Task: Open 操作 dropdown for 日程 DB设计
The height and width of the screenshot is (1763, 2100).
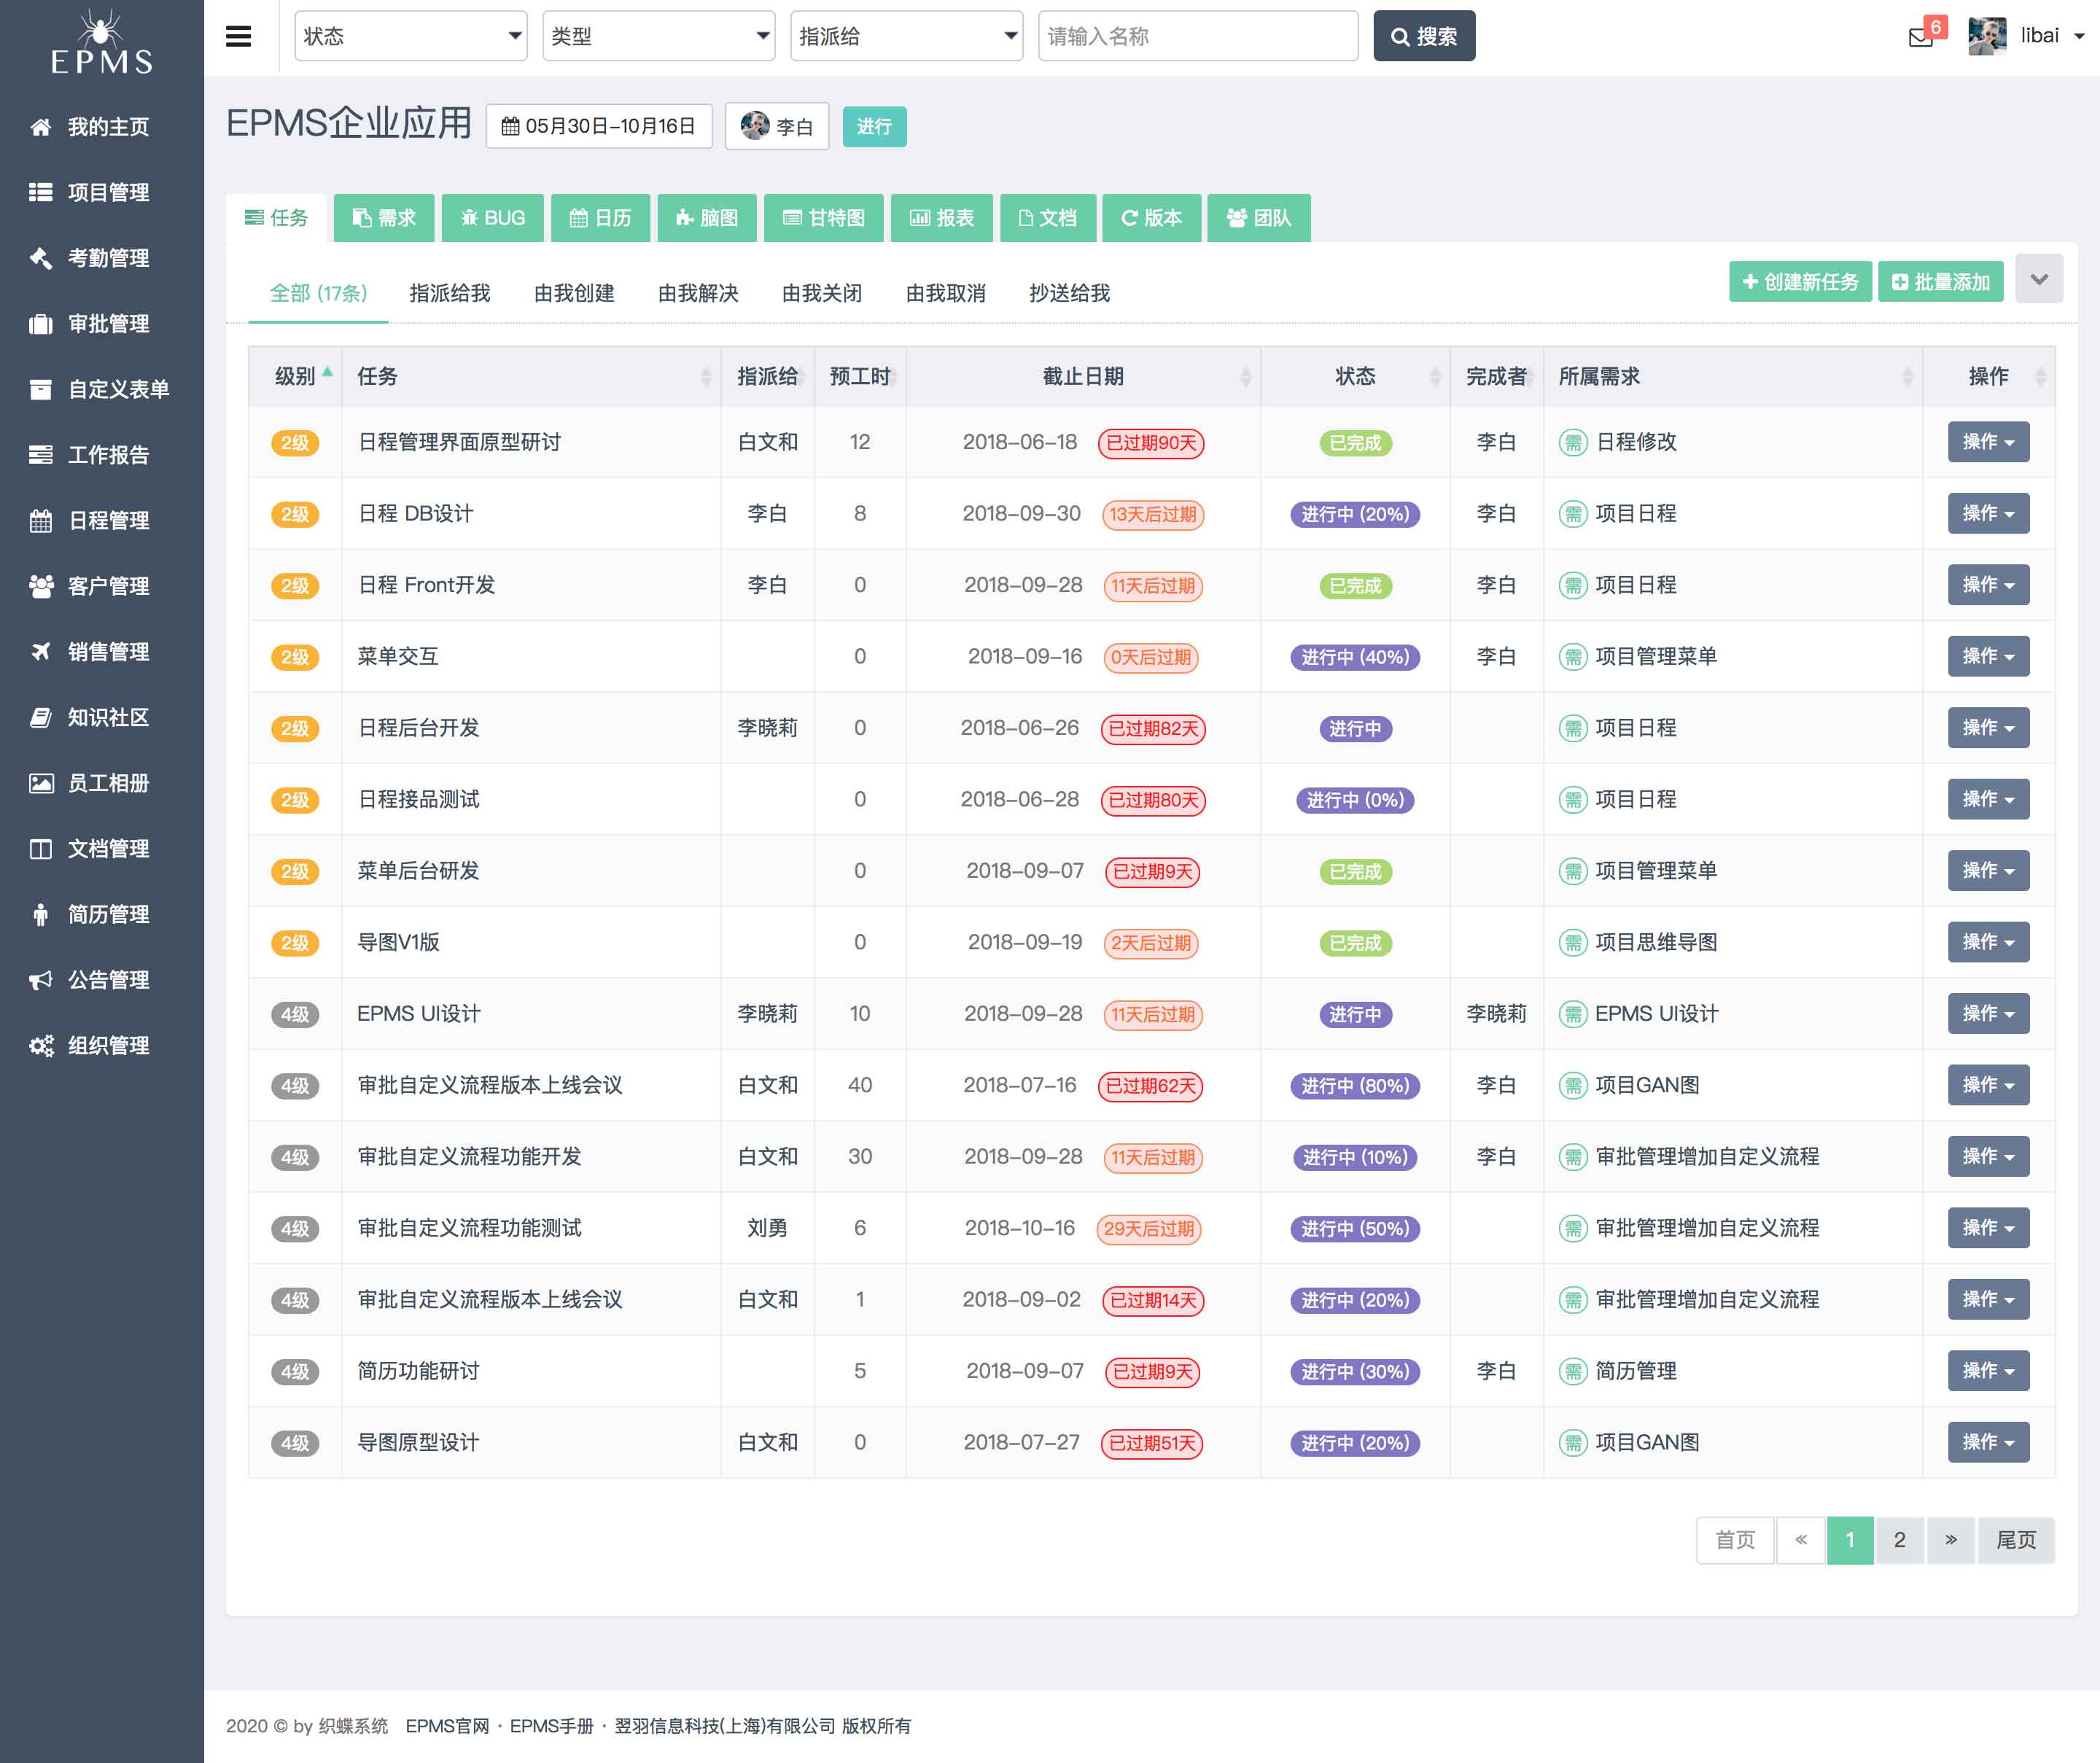Action: (1988, 513)
